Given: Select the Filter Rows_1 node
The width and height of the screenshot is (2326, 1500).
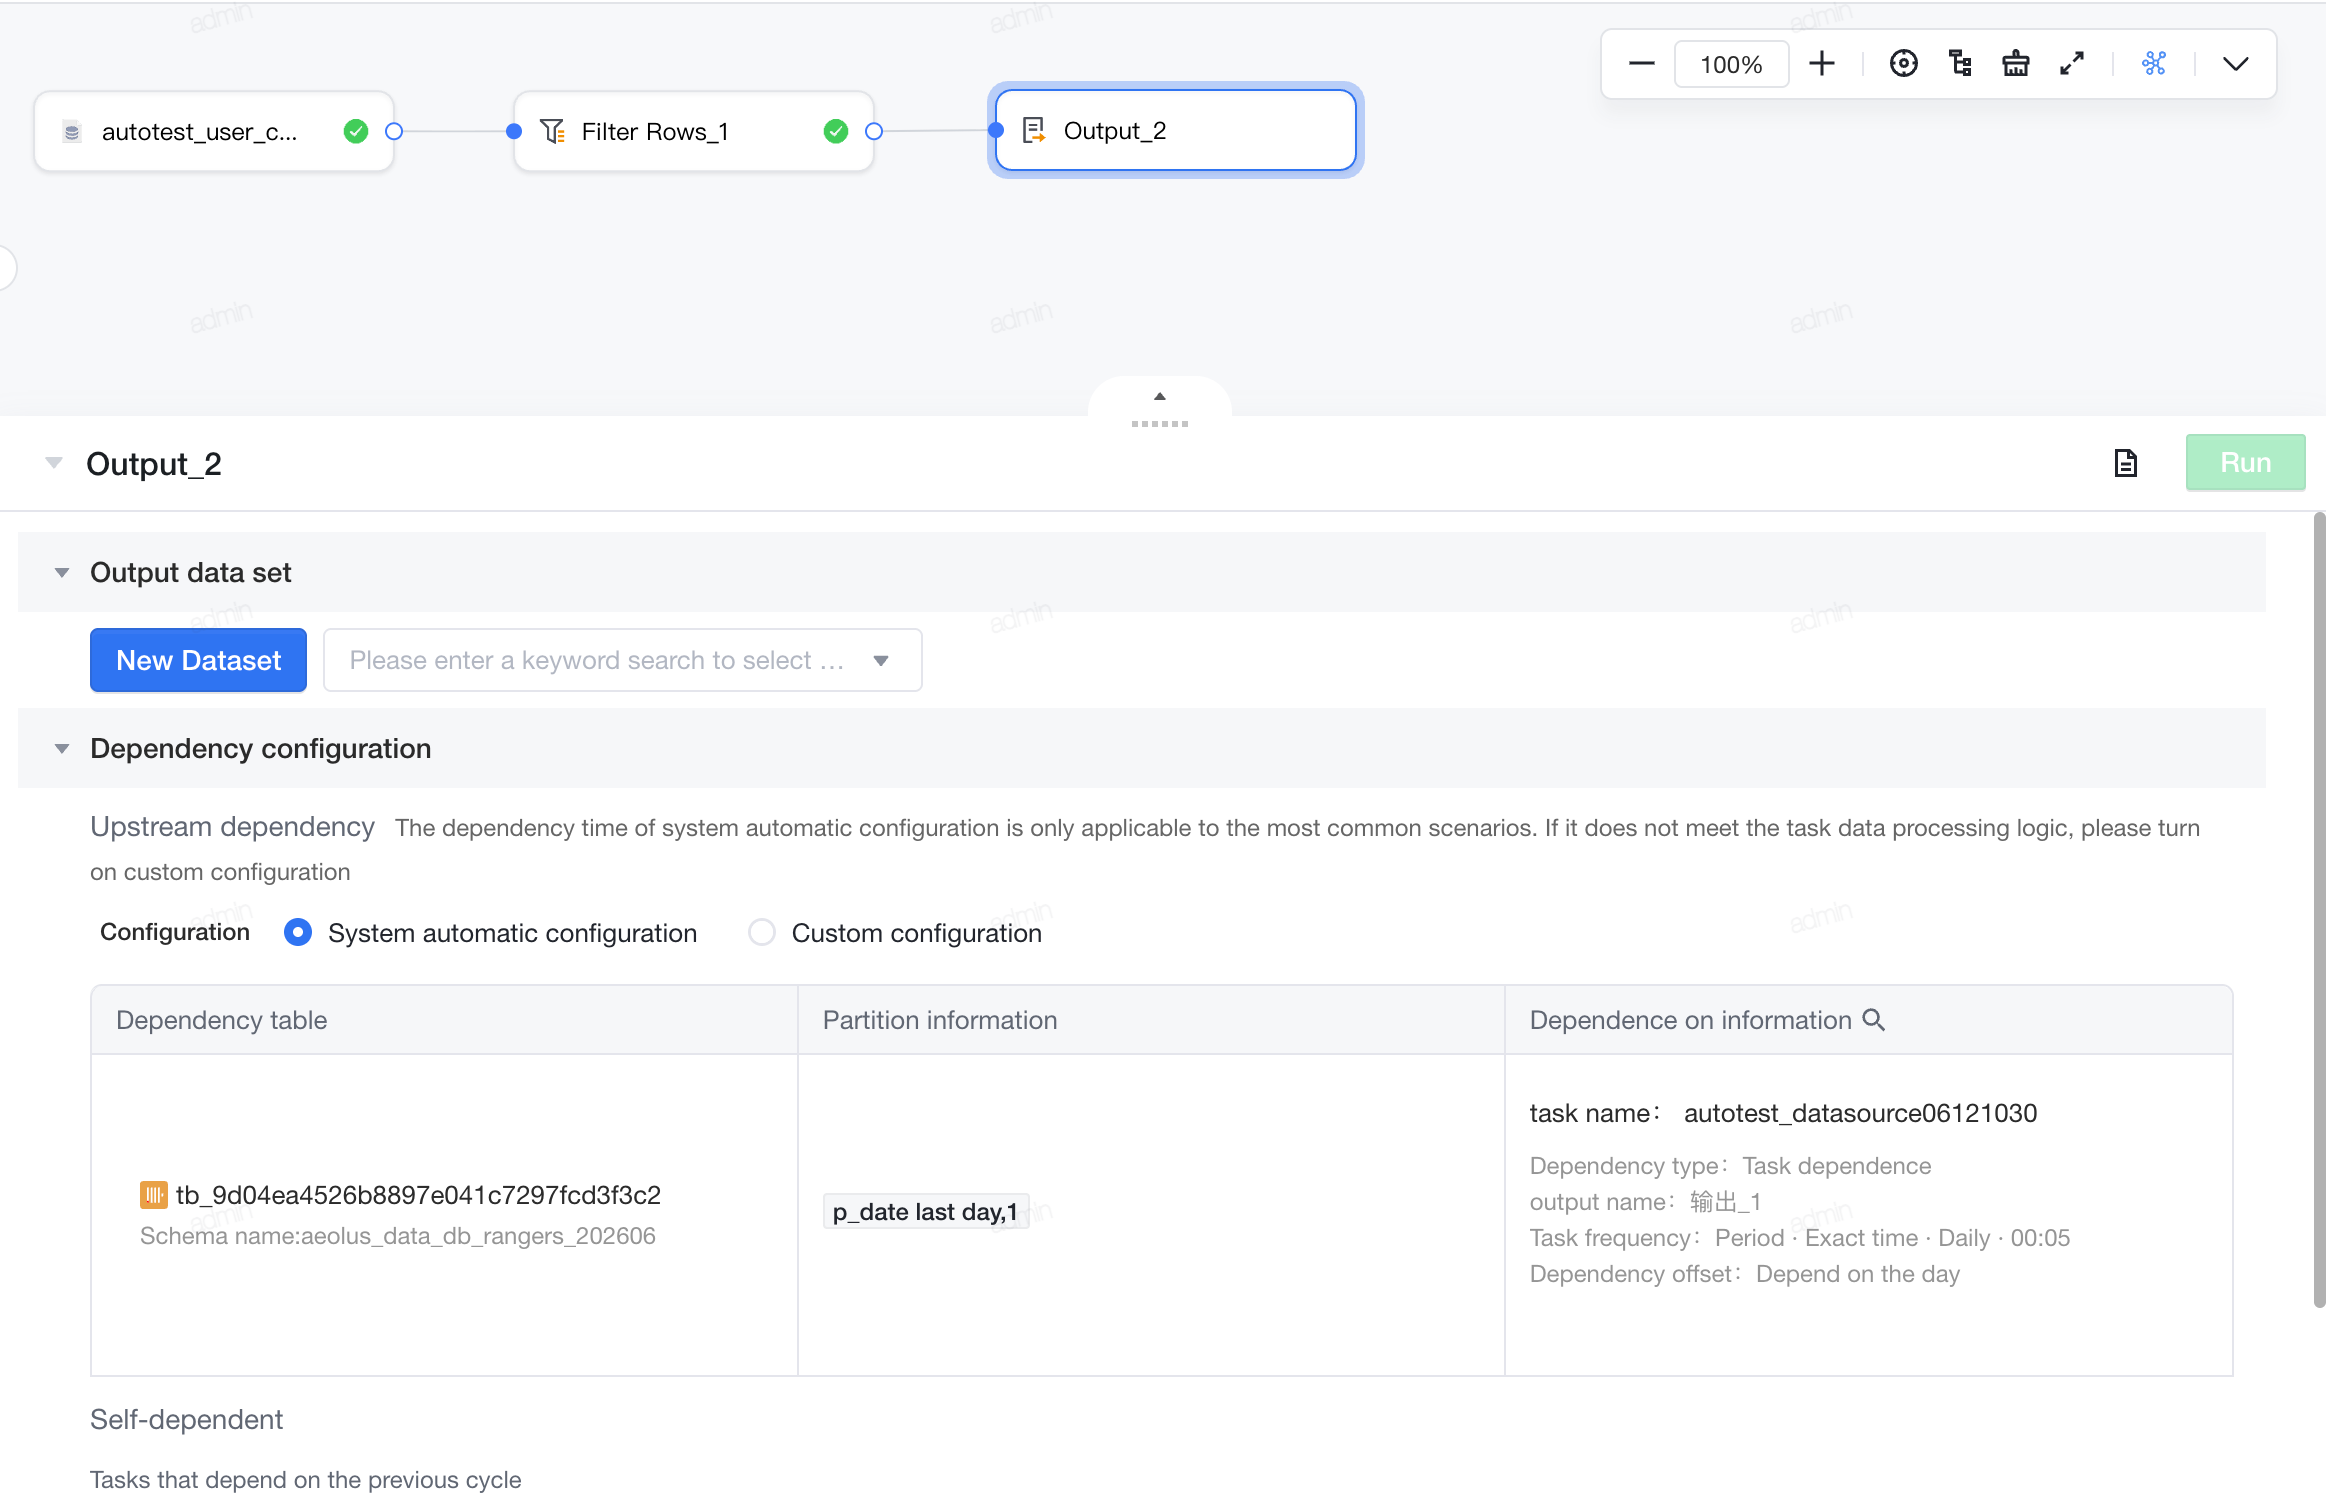Looking at the screenshot, I should pos(694,131).
